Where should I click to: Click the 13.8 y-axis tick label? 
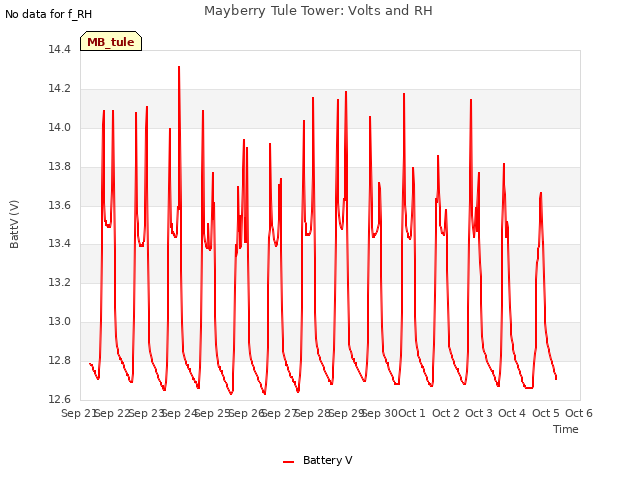(x=60, y=167)
